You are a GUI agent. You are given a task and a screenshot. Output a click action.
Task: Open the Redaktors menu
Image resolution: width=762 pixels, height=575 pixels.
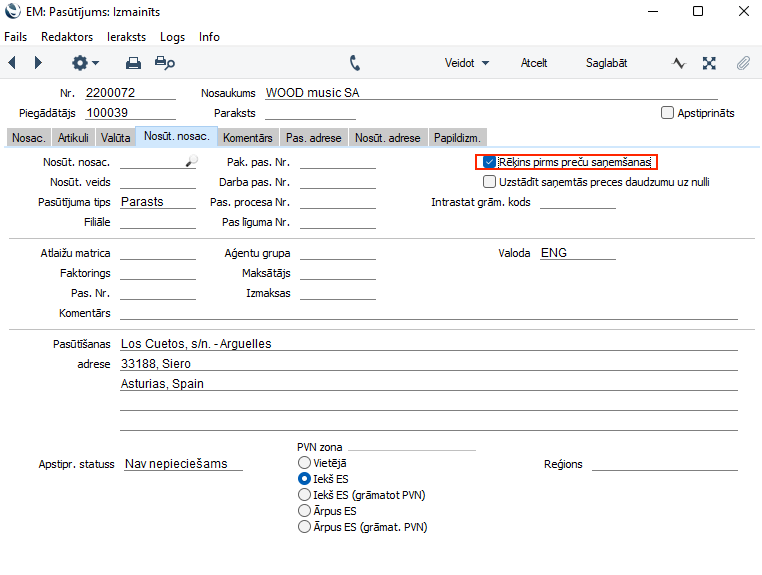coord(67,36)
